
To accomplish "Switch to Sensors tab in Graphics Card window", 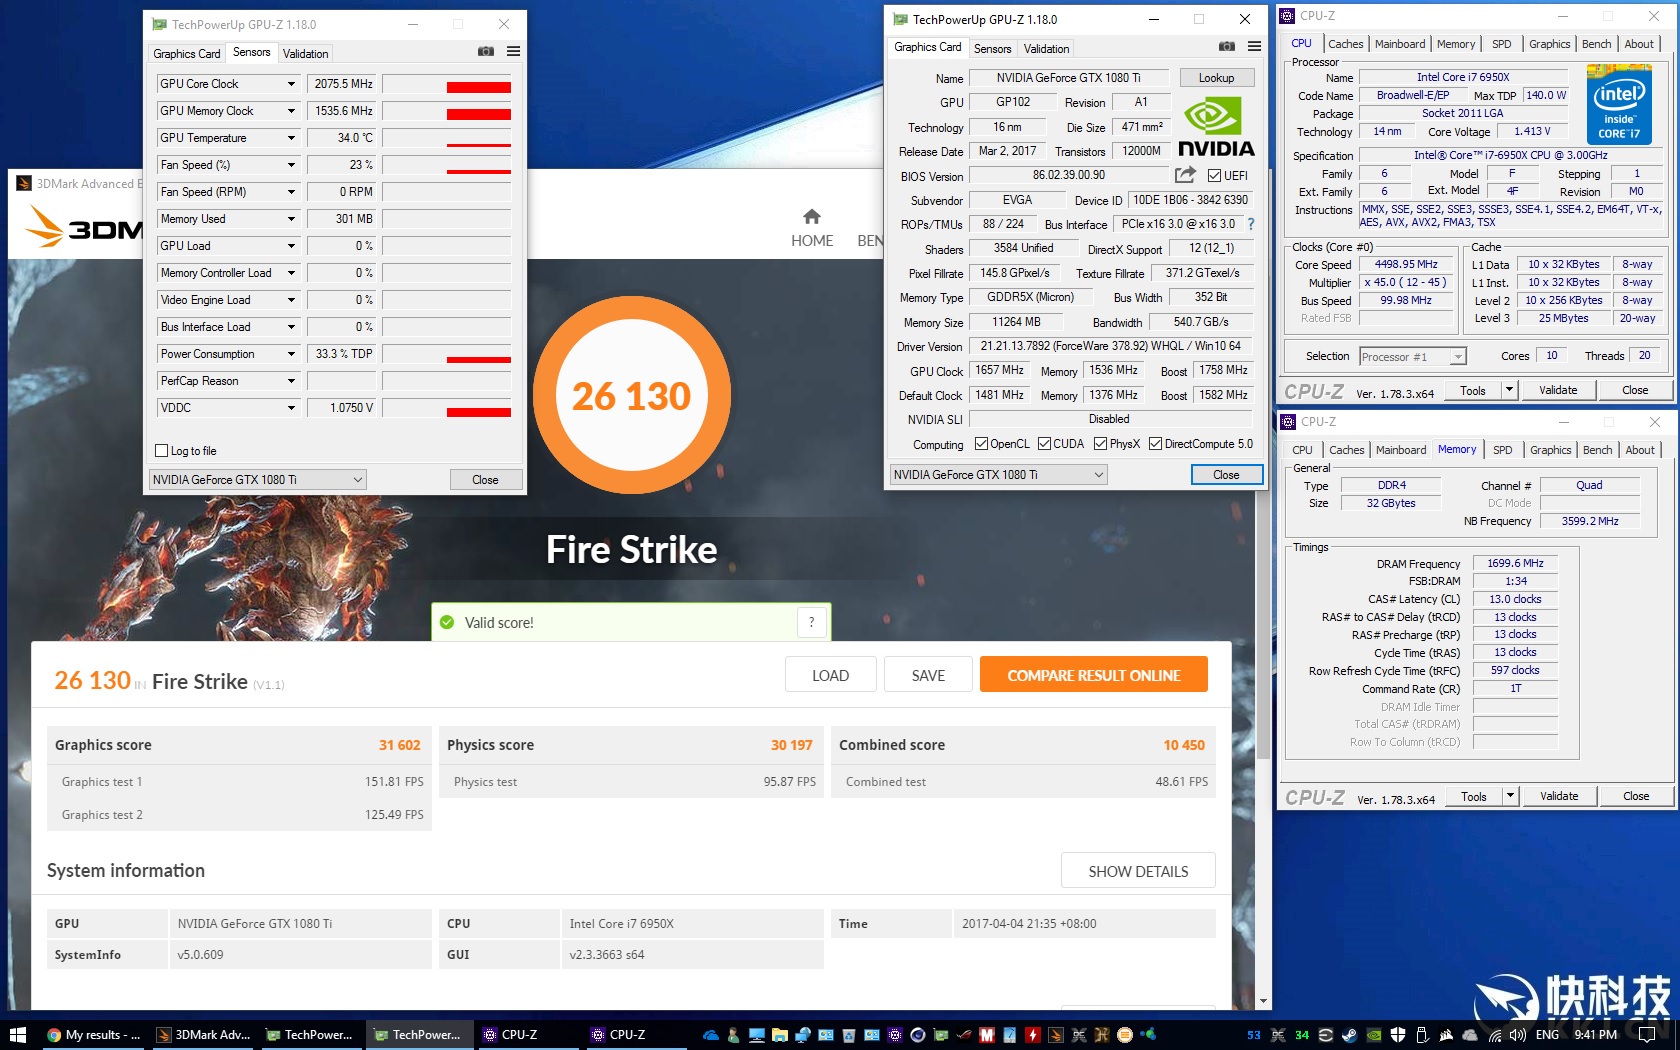I will (x=992, y=49).
